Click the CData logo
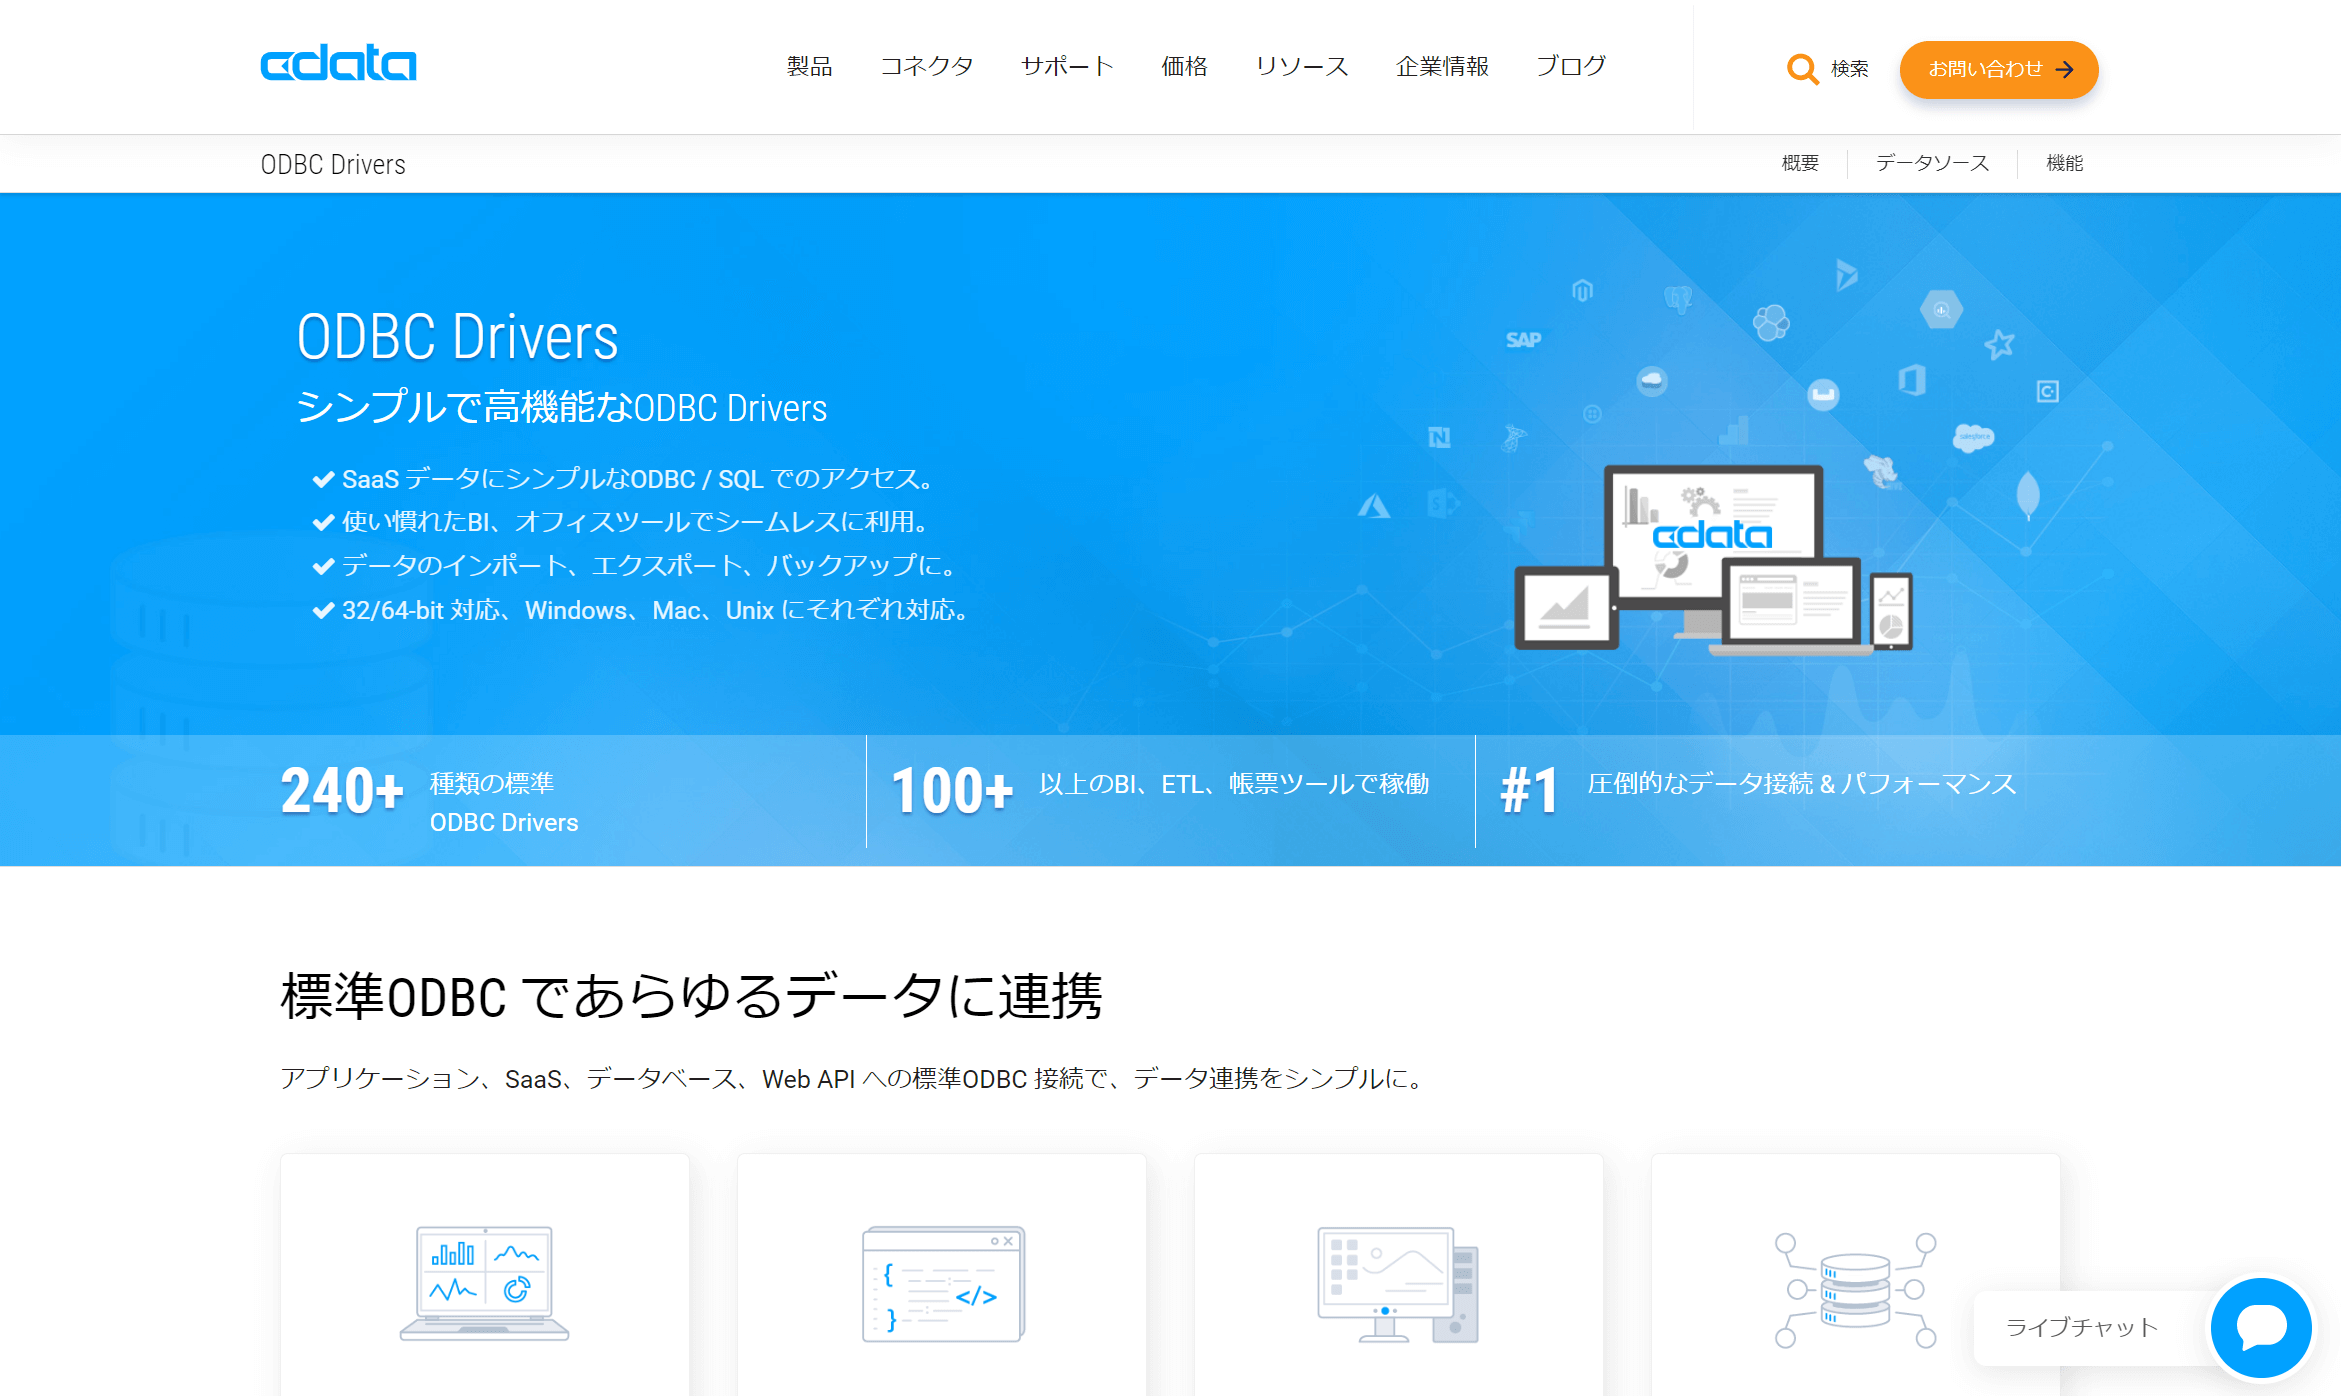The image size is (2341, 1396). click(338, 63)
